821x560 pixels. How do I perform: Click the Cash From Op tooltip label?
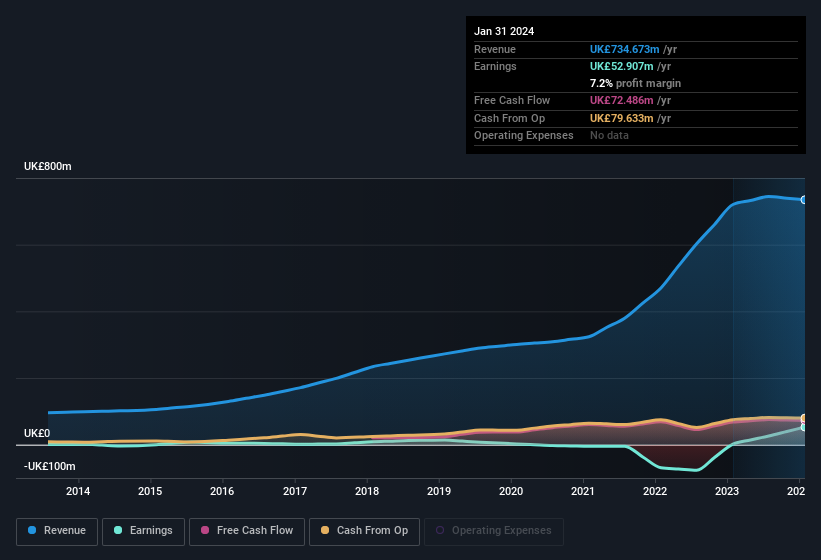pos(509,118)
